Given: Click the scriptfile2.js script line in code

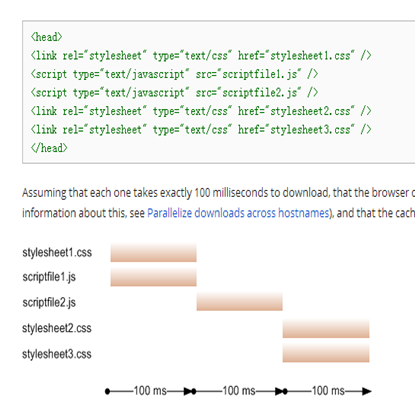Looking at the screenshot, I should coord(174,92).
